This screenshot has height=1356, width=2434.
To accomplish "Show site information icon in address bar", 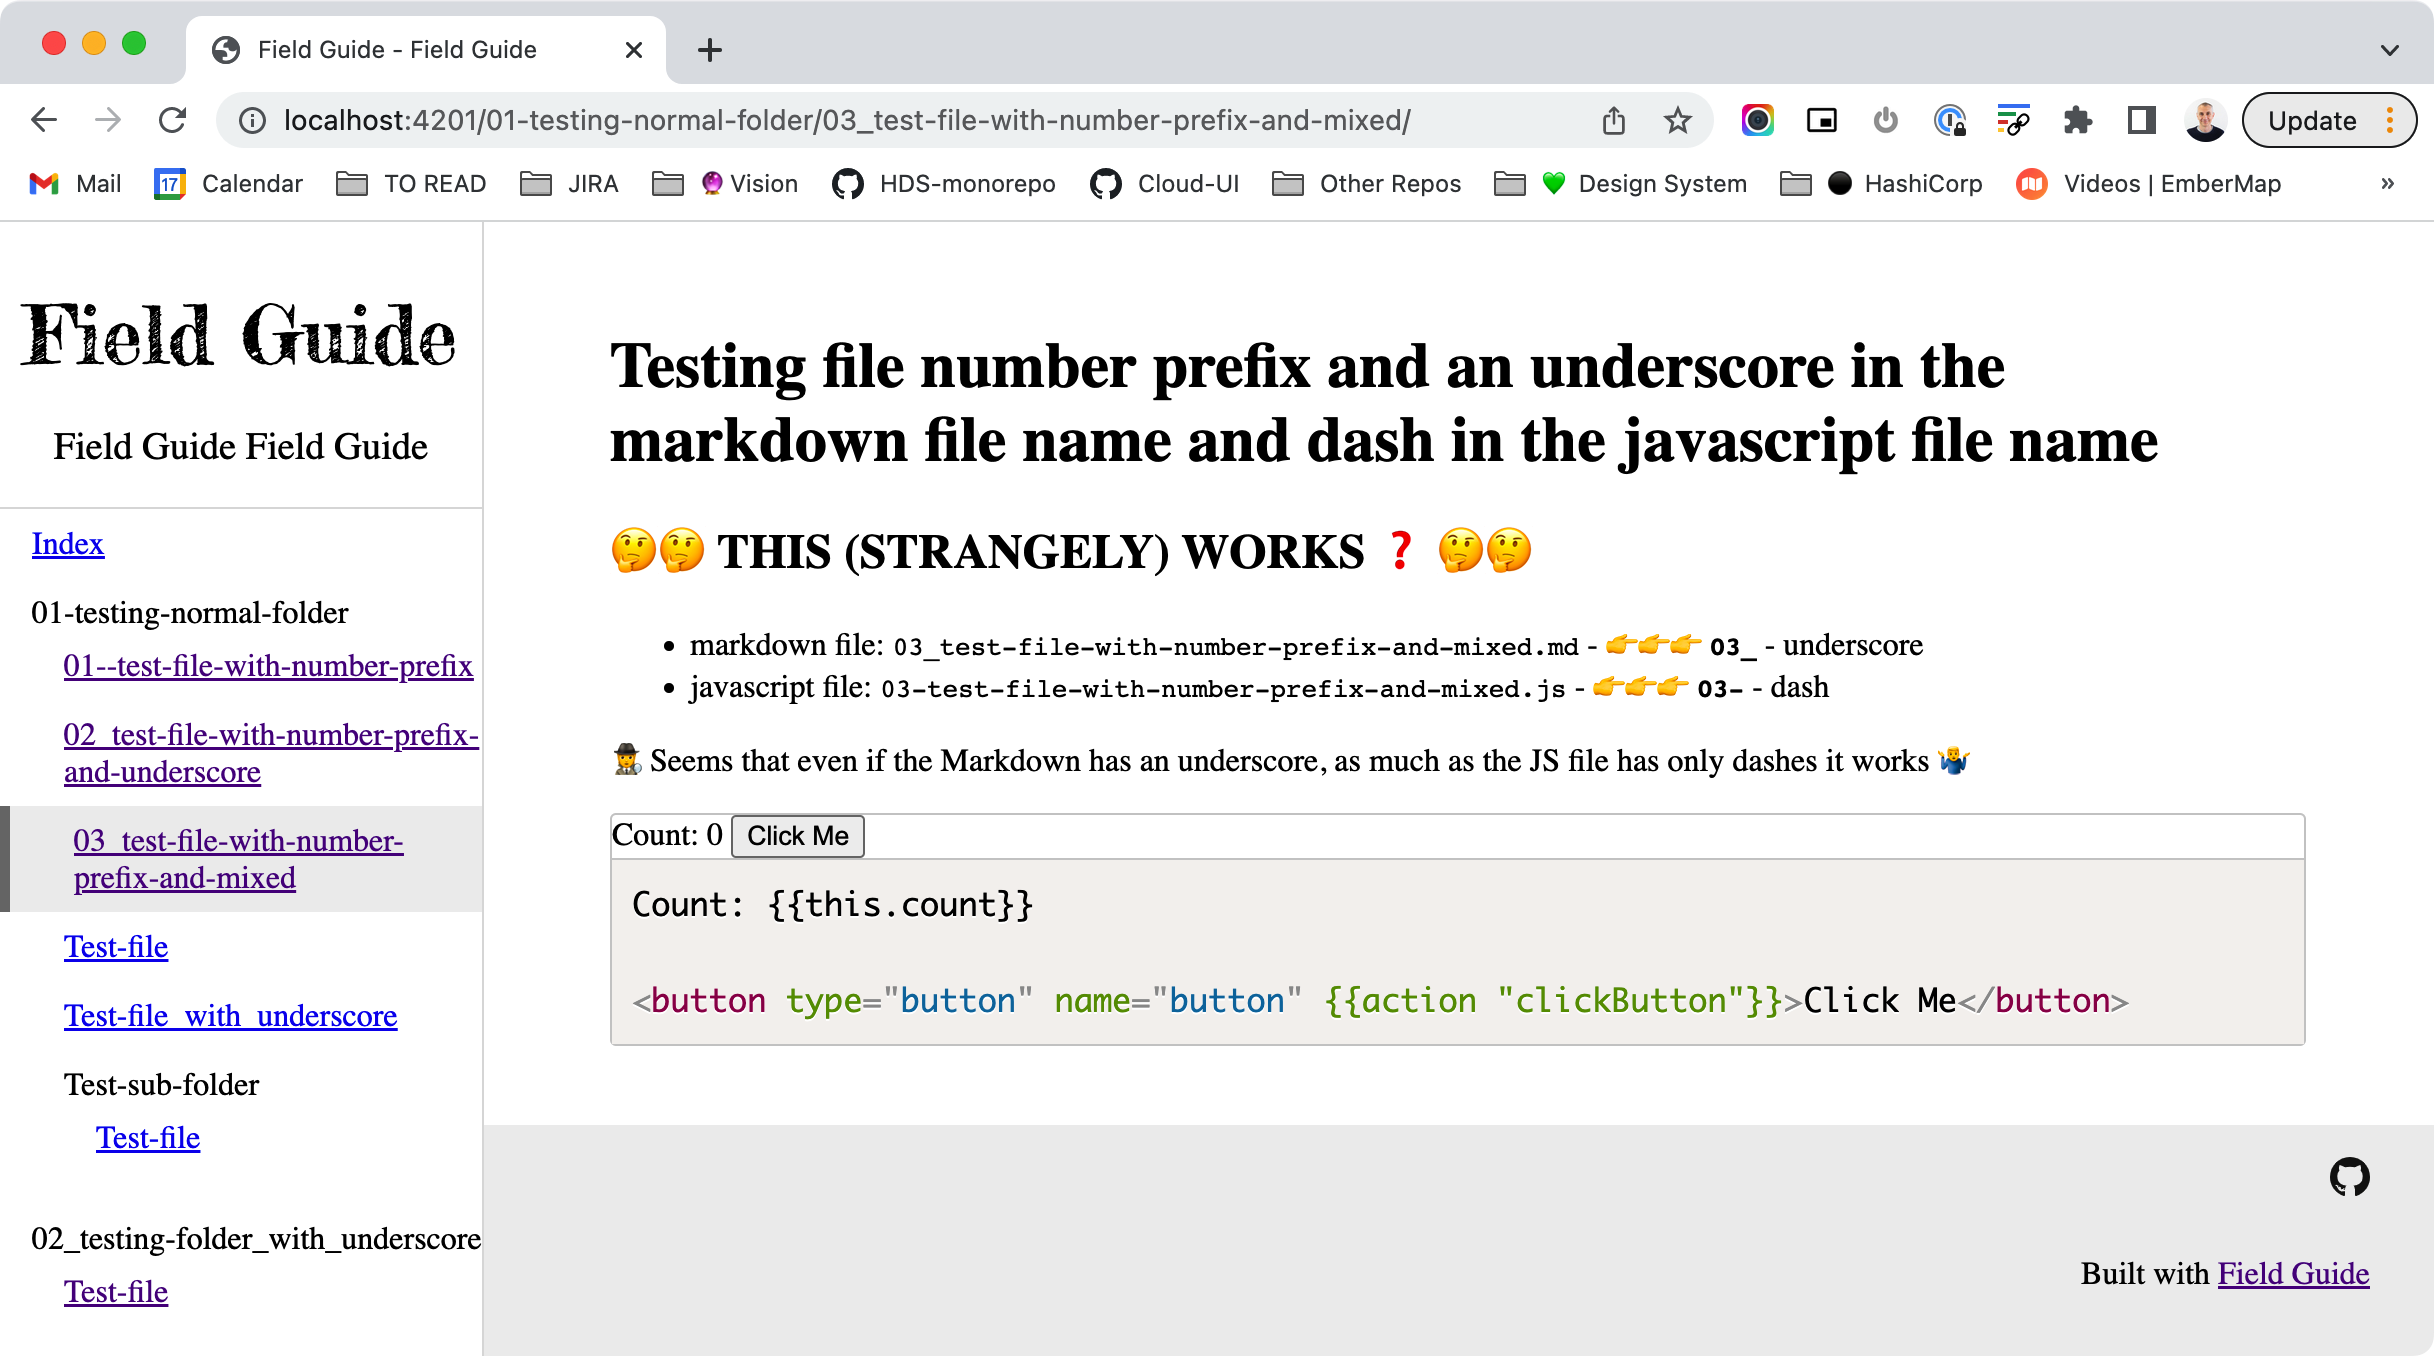I will pyautogui.click(x=252, y=121).
